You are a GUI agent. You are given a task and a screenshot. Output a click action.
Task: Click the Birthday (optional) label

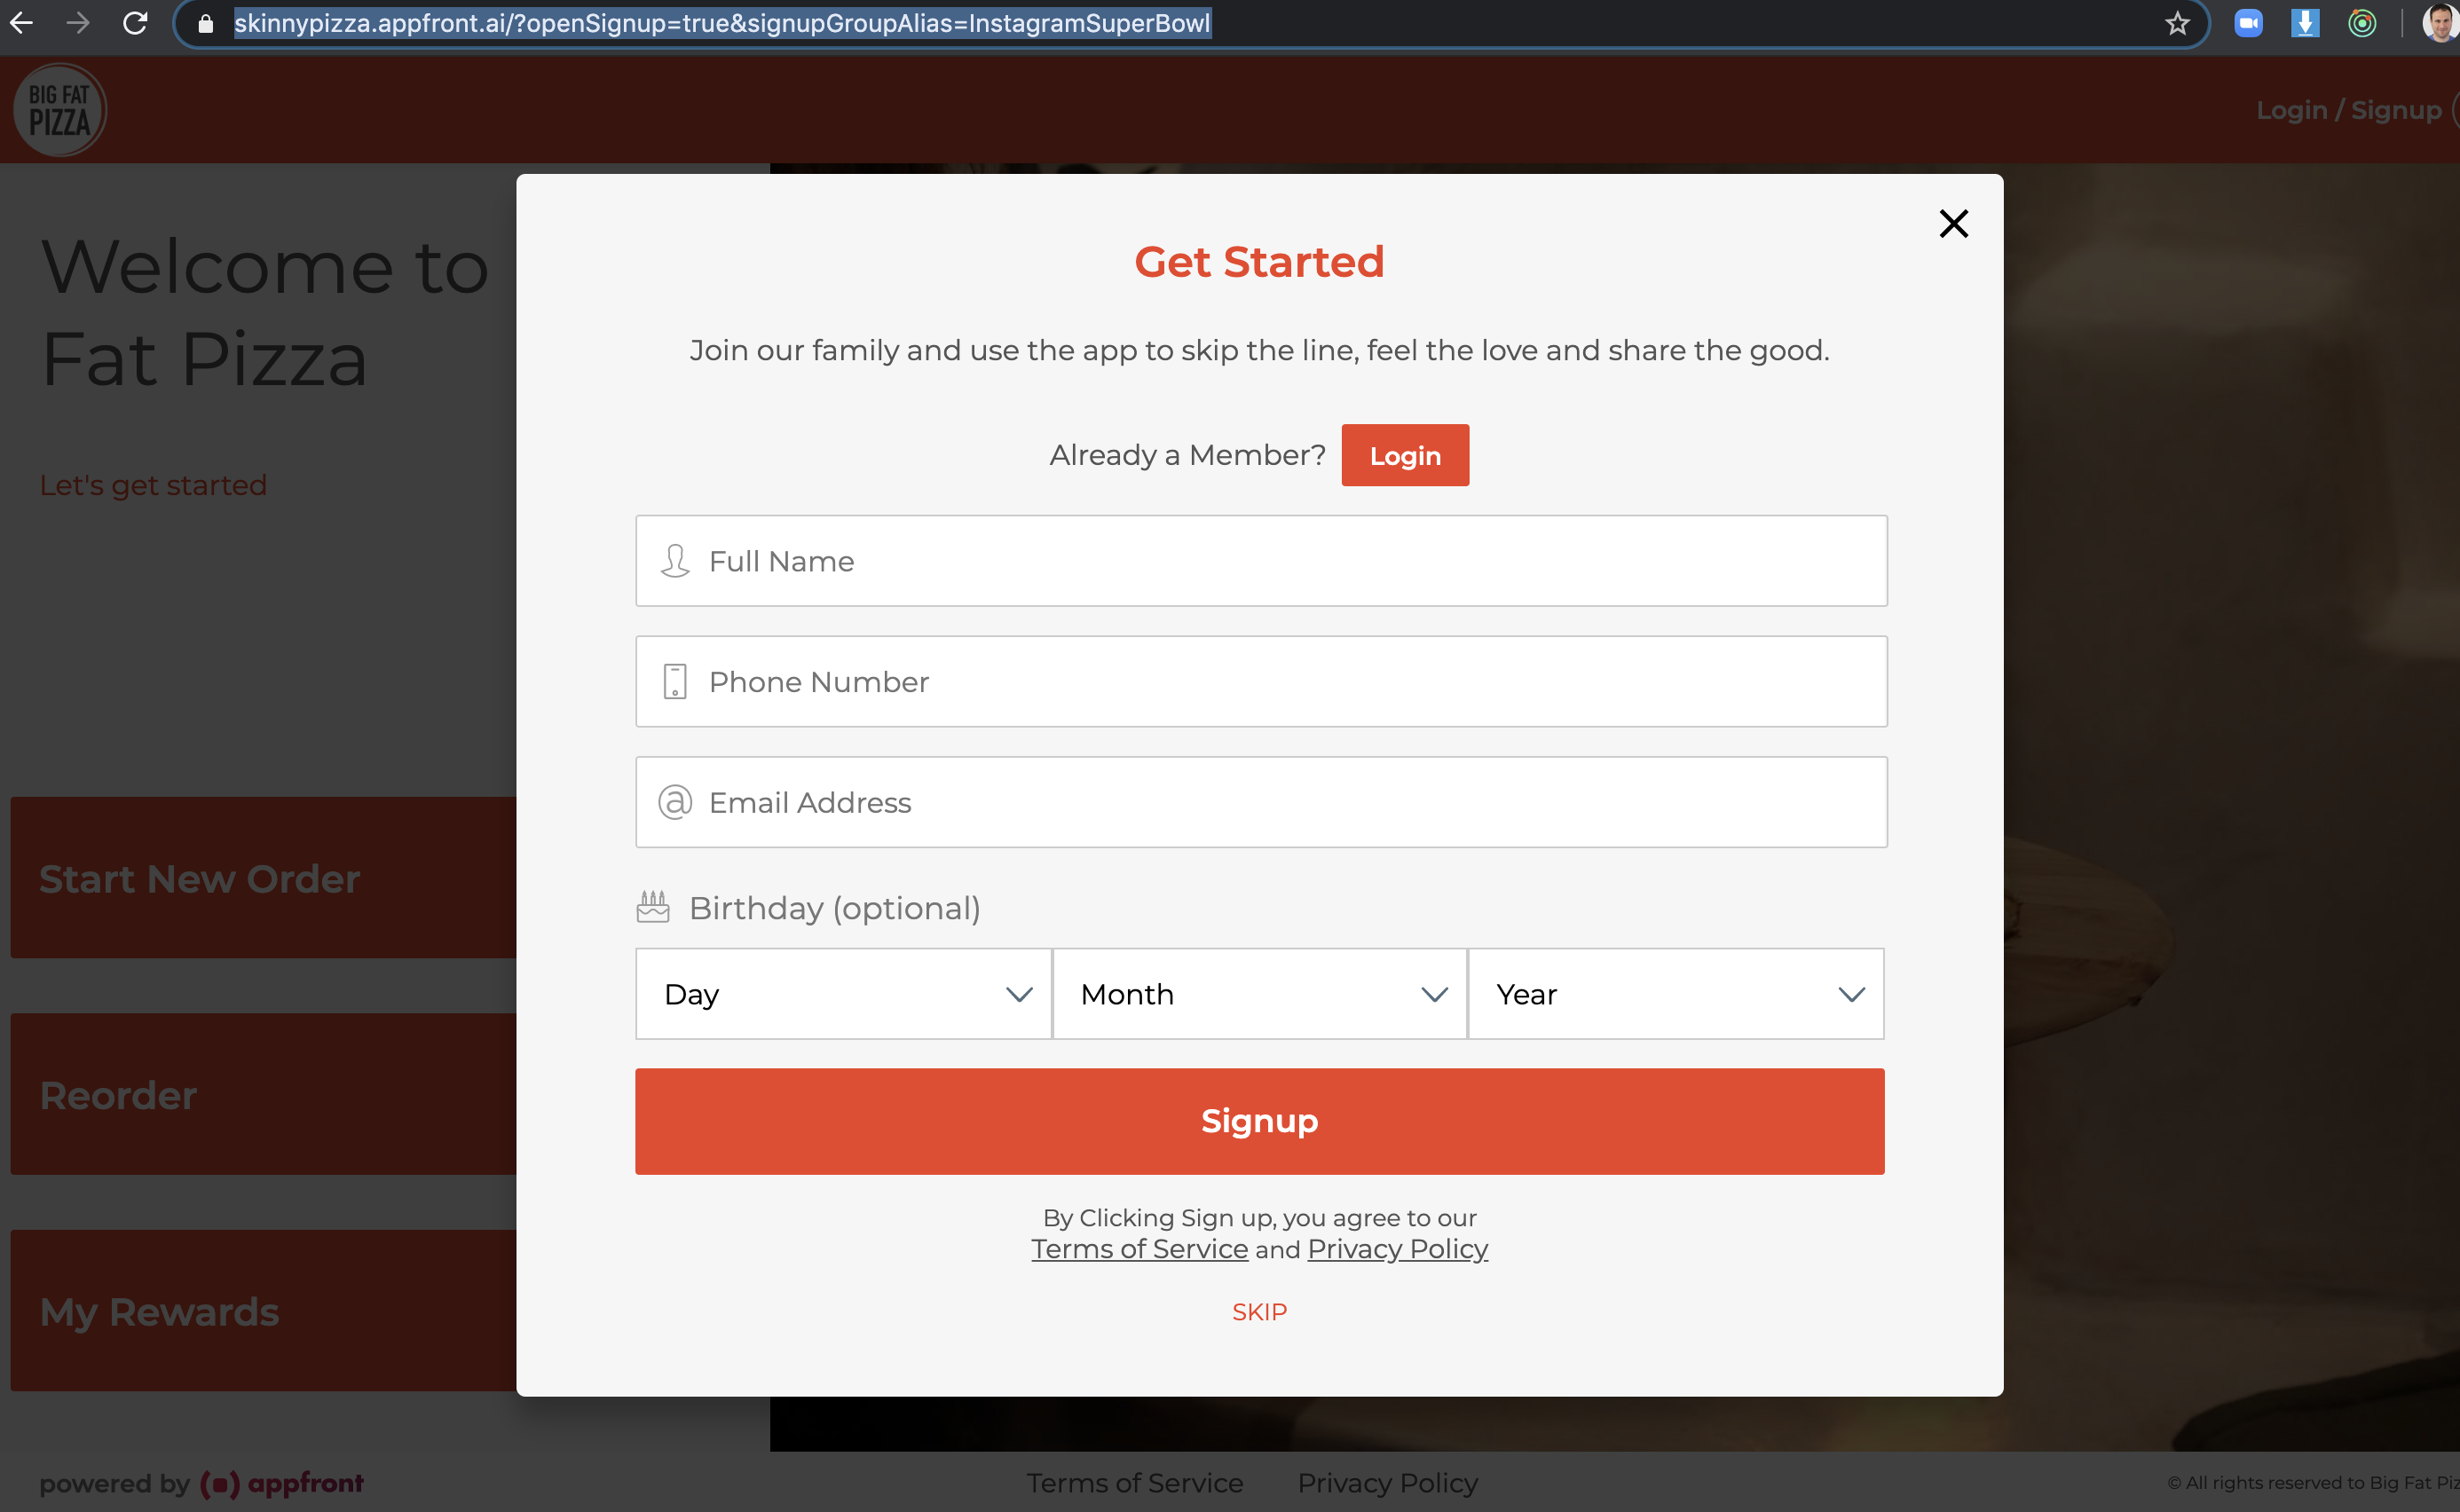click(835, 908)
